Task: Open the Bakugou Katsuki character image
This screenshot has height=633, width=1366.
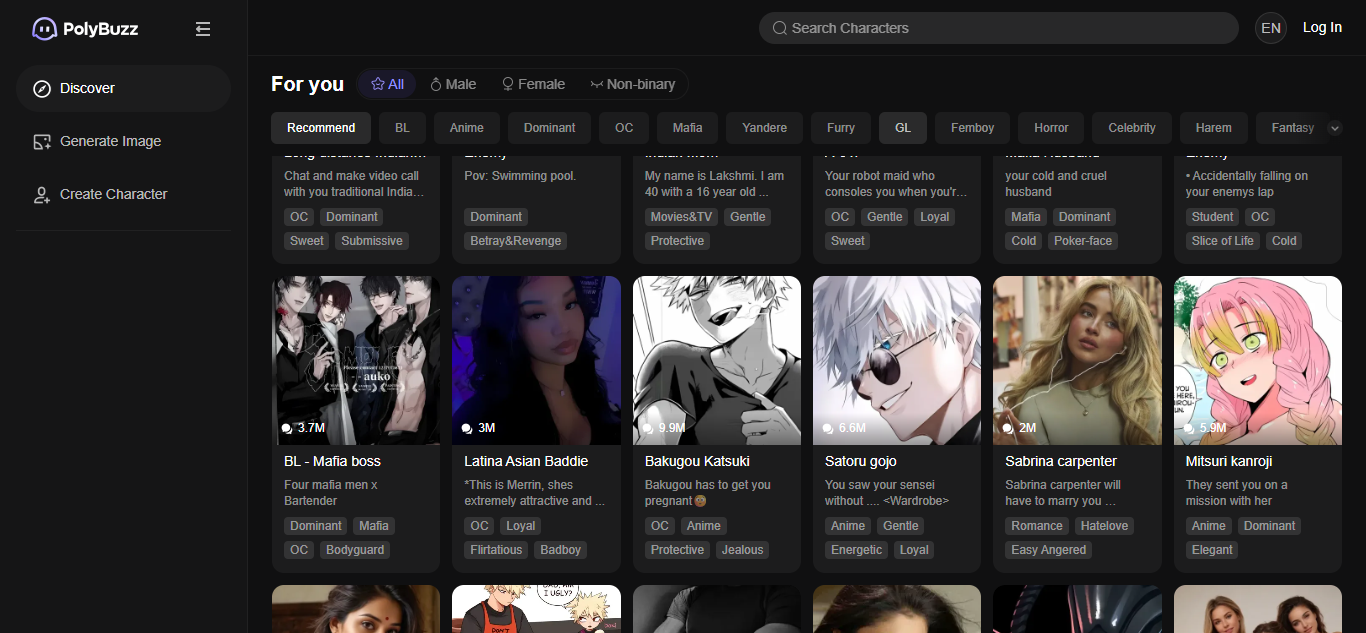Action: (717, 360)
